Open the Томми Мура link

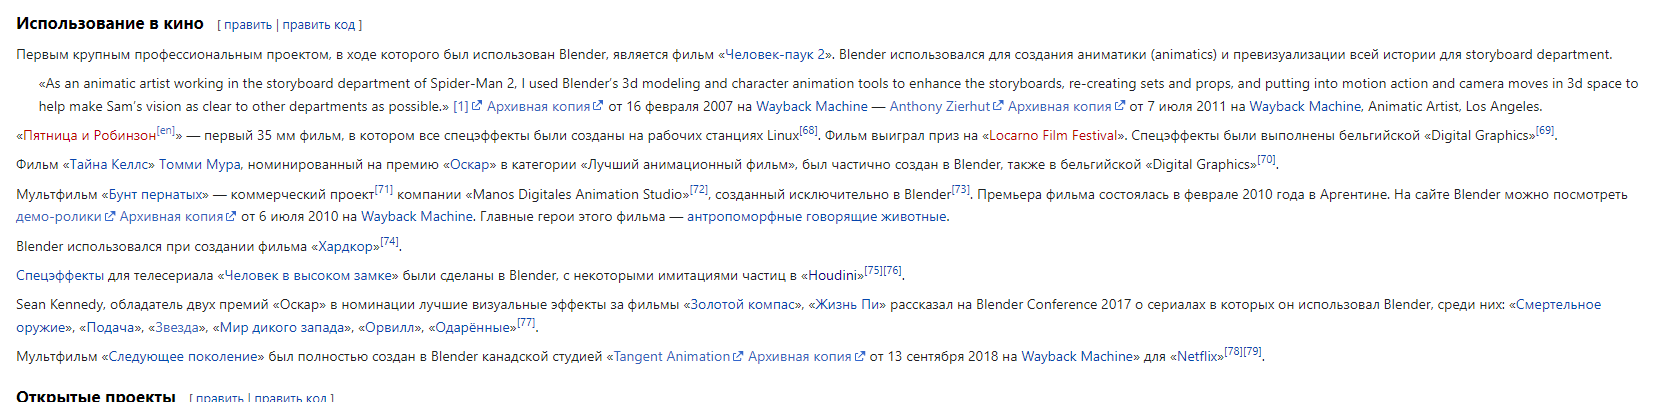pyautogui.click(x=200, y=164)
